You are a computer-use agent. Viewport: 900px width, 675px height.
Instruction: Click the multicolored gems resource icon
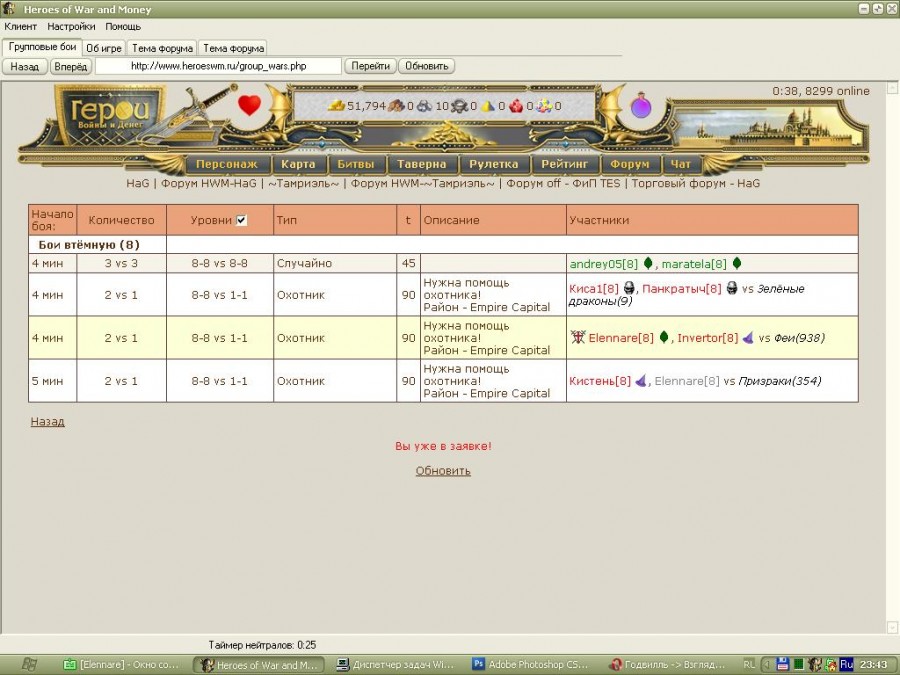544,106
